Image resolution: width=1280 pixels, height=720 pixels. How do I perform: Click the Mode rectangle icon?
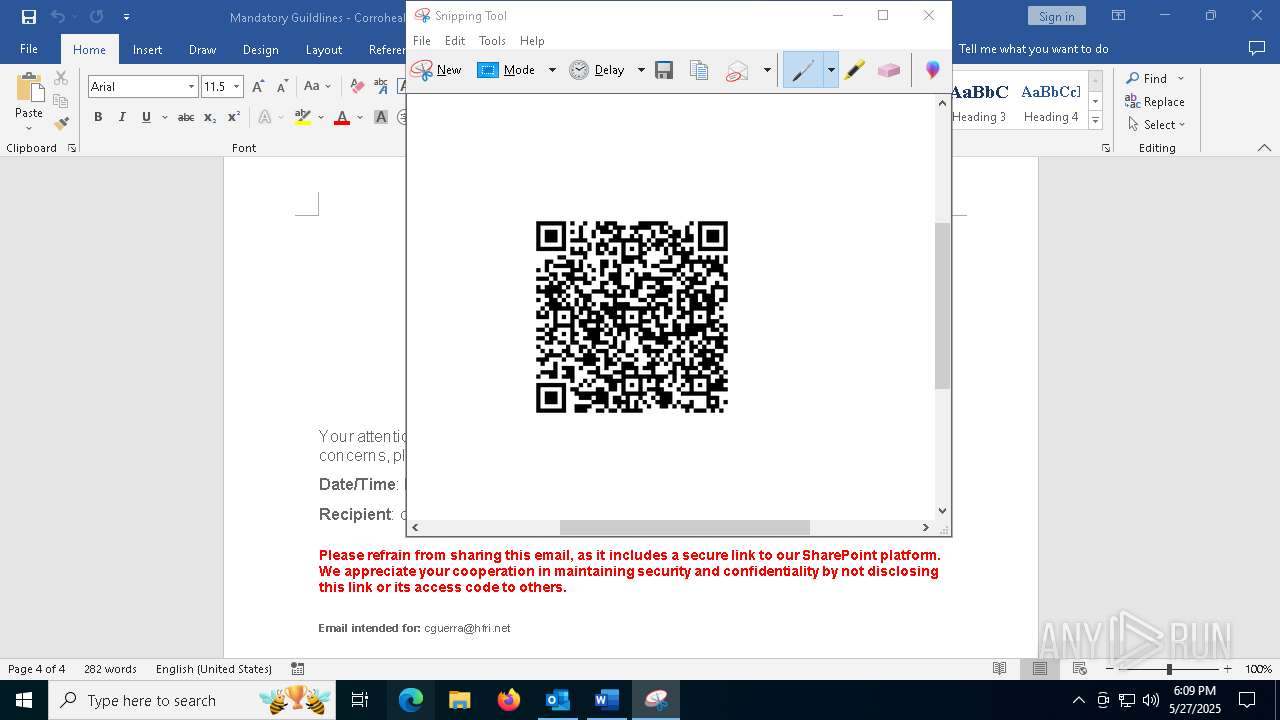pos(487,70)
